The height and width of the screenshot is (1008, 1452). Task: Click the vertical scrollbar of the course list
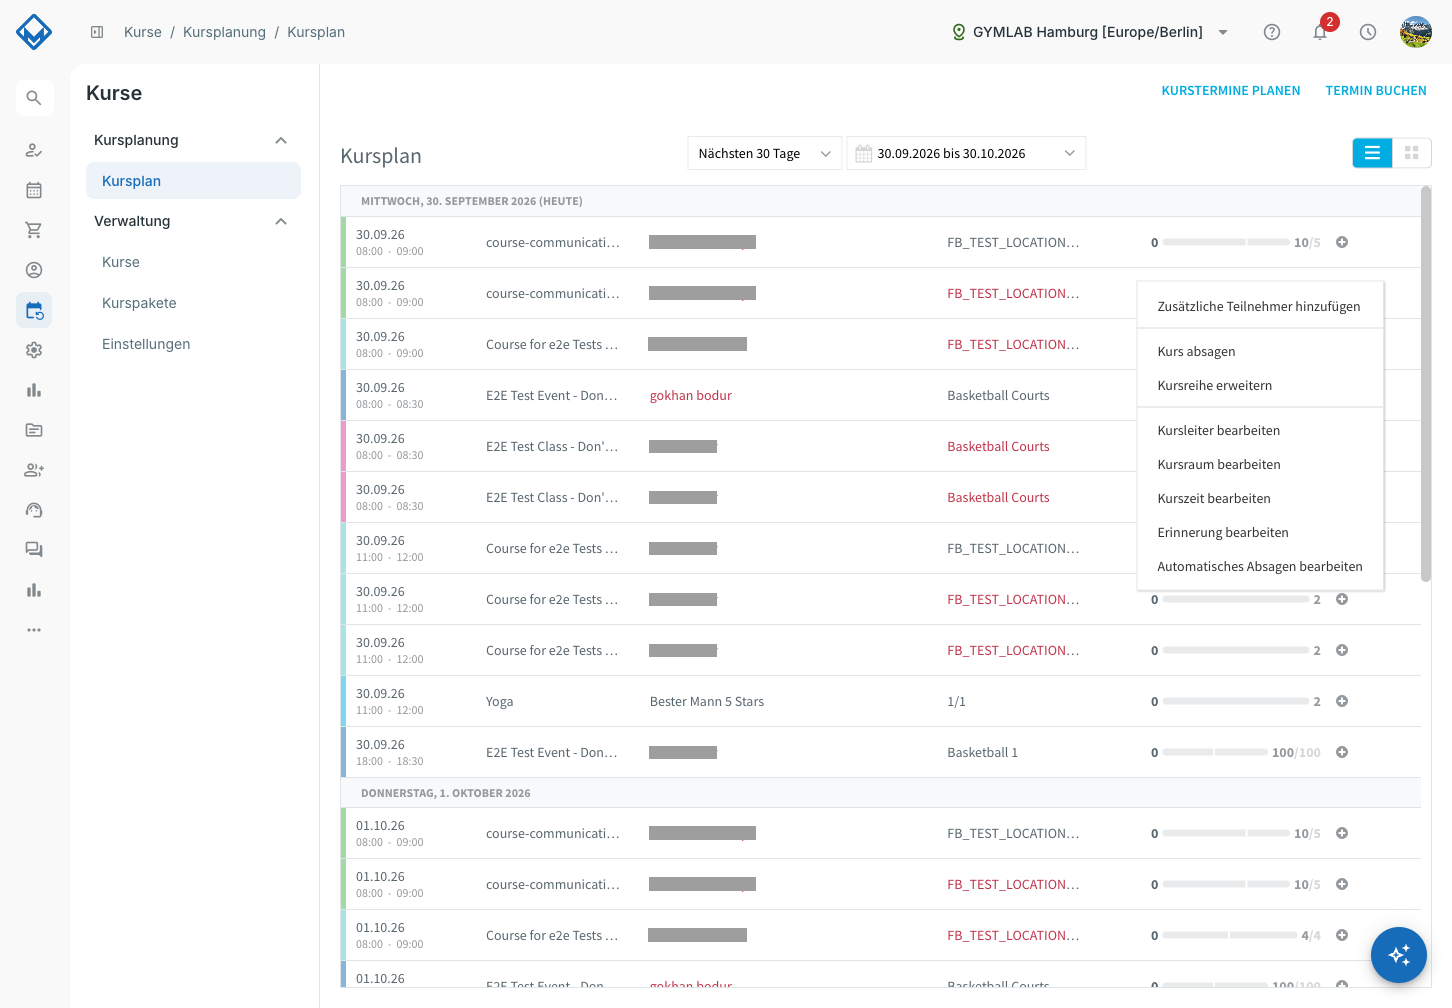click(x=1426, y=384)
